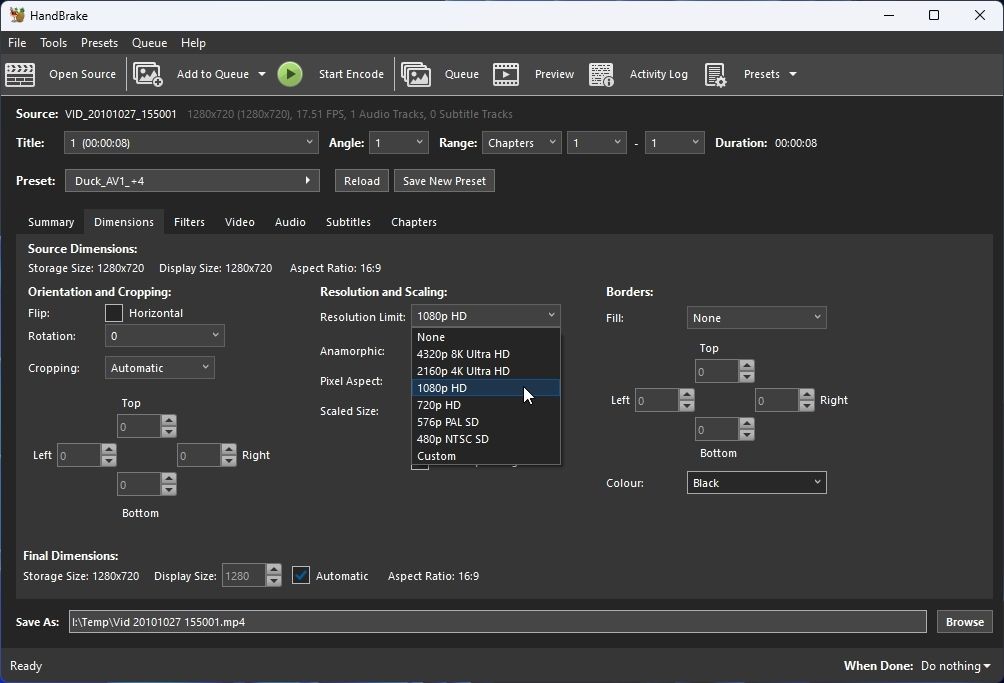This screenshot has width=1004, height=683.
Task: Open the Borders Fill dropdown
Action: (756, 318)
